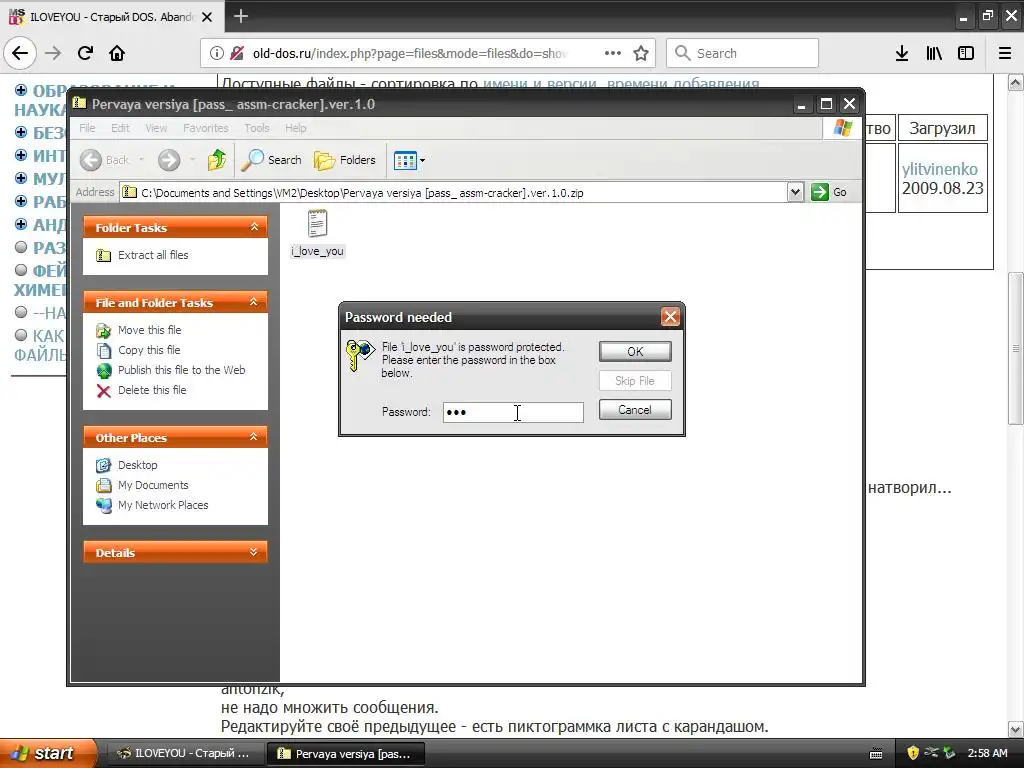Image resolution: width=1024 pixels, height=768 pixels.
Task: Expand the Address bar dropdown
Action: (x=795, y=192)
